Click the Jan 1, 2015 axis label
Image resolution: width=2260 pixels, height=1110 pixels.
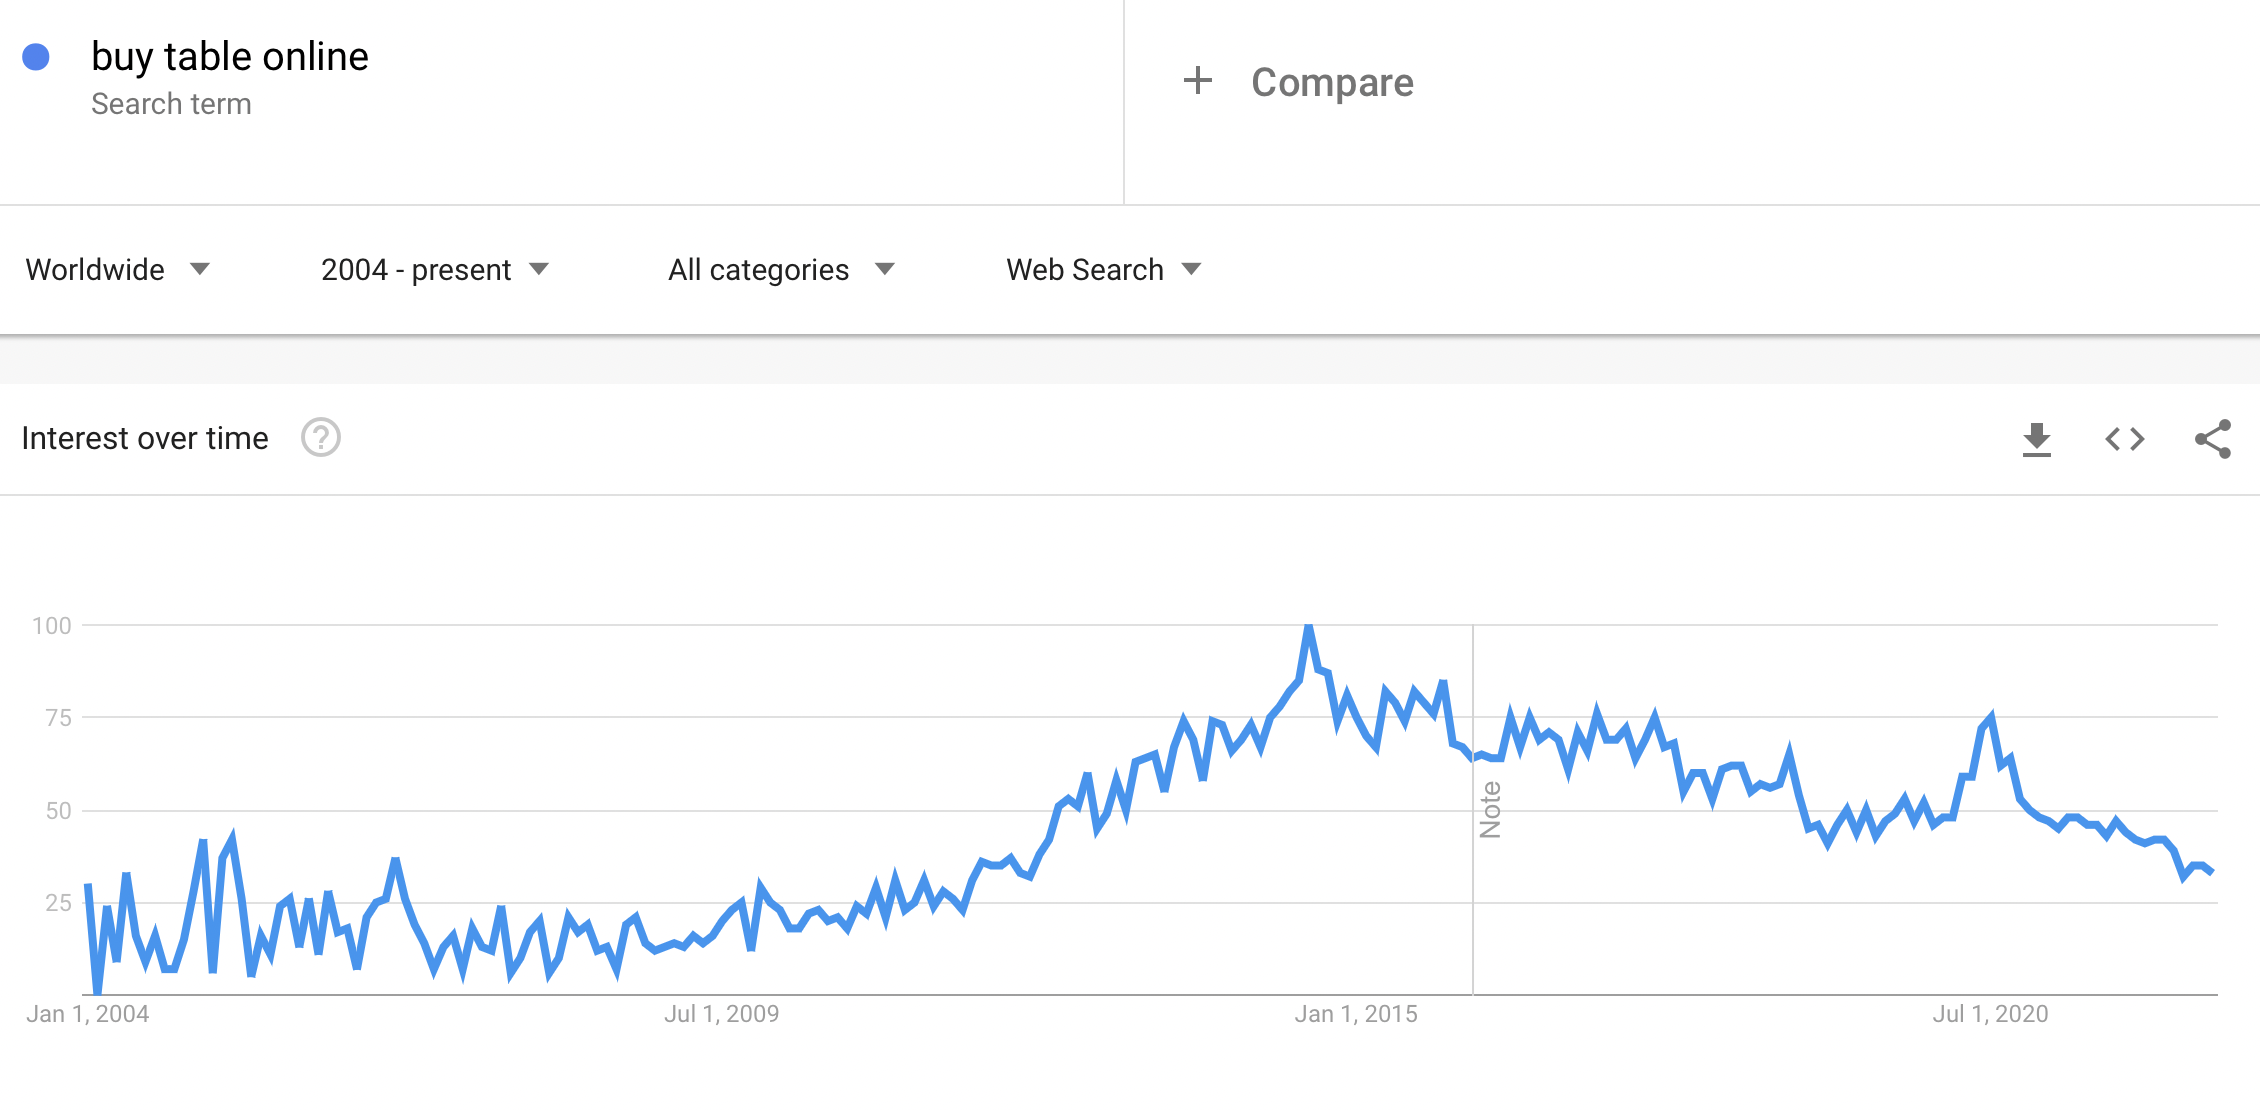[x=1355, y=1014]
